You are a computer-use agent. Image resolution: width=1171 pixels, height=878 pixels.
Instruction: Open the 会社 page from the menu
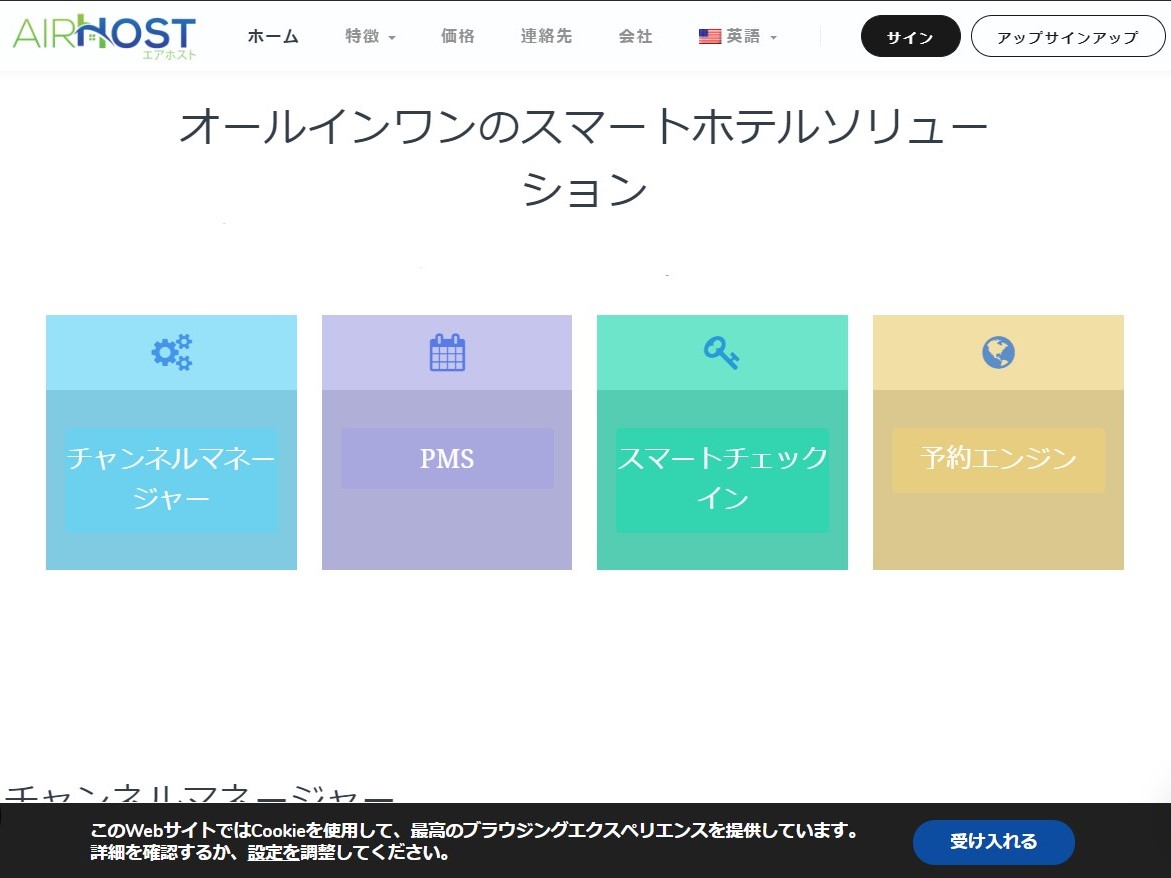coord(635,35)
